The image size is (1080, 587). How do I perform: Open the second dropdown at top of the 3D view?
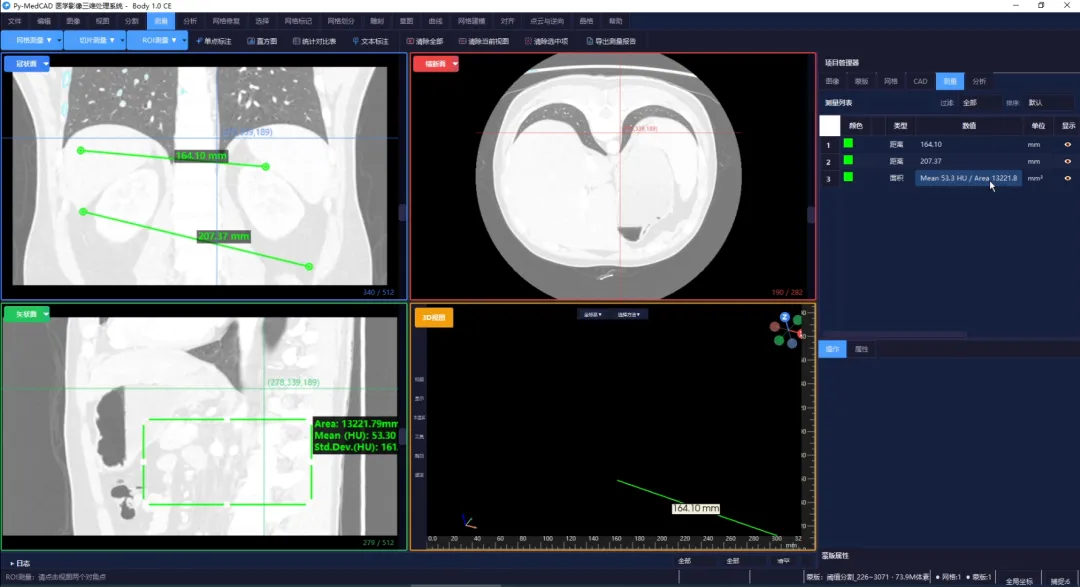coord(628,315)
